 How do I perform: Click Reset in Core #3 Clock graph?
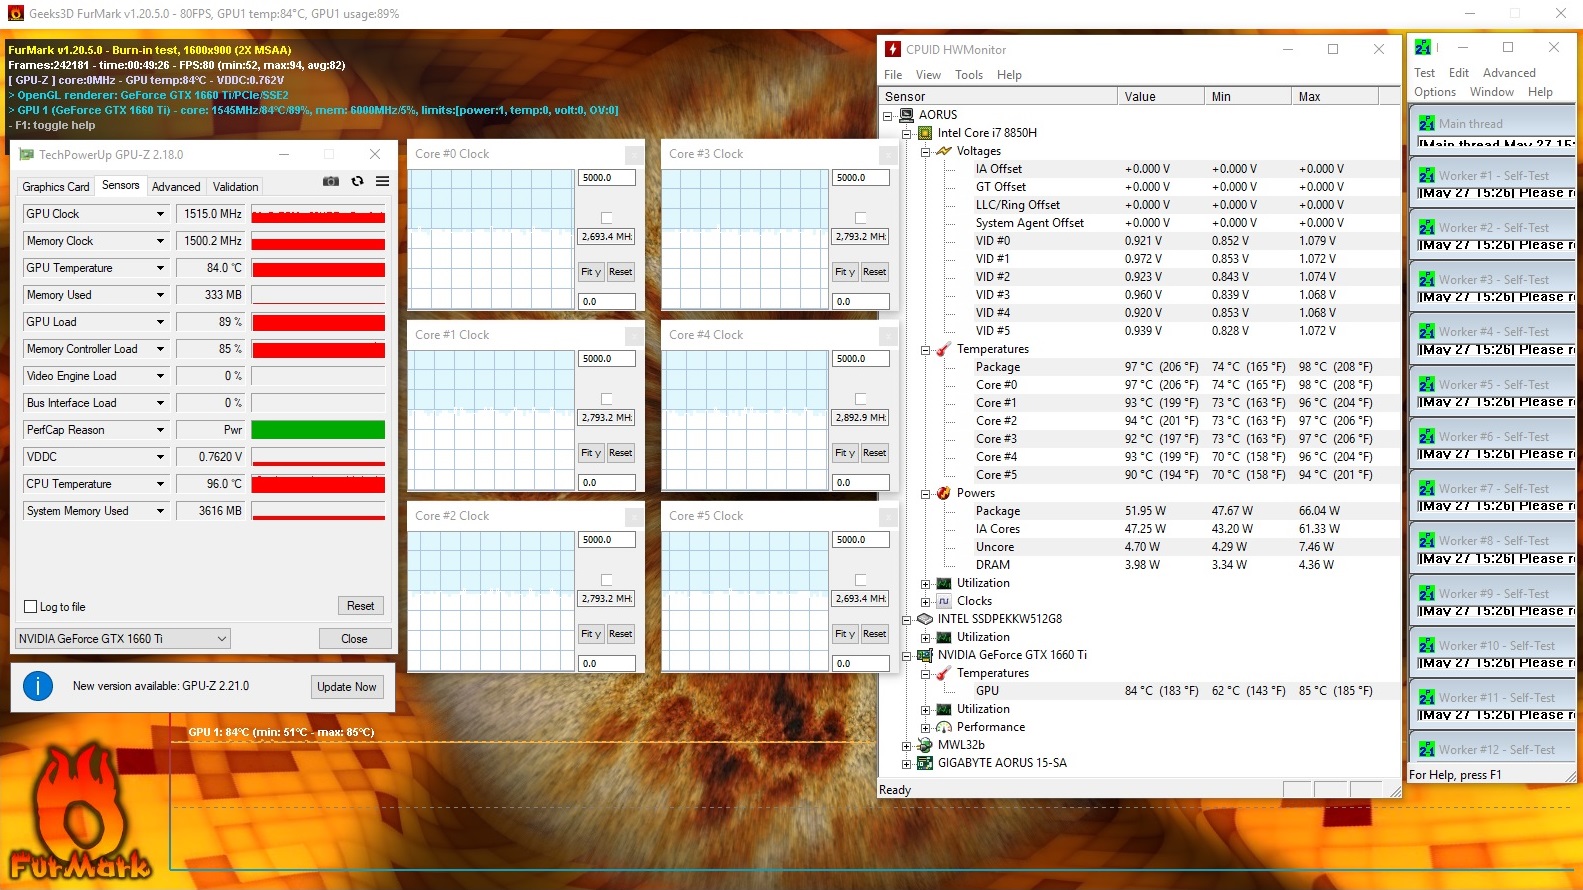pyautogui.click(x=875, y=272)
